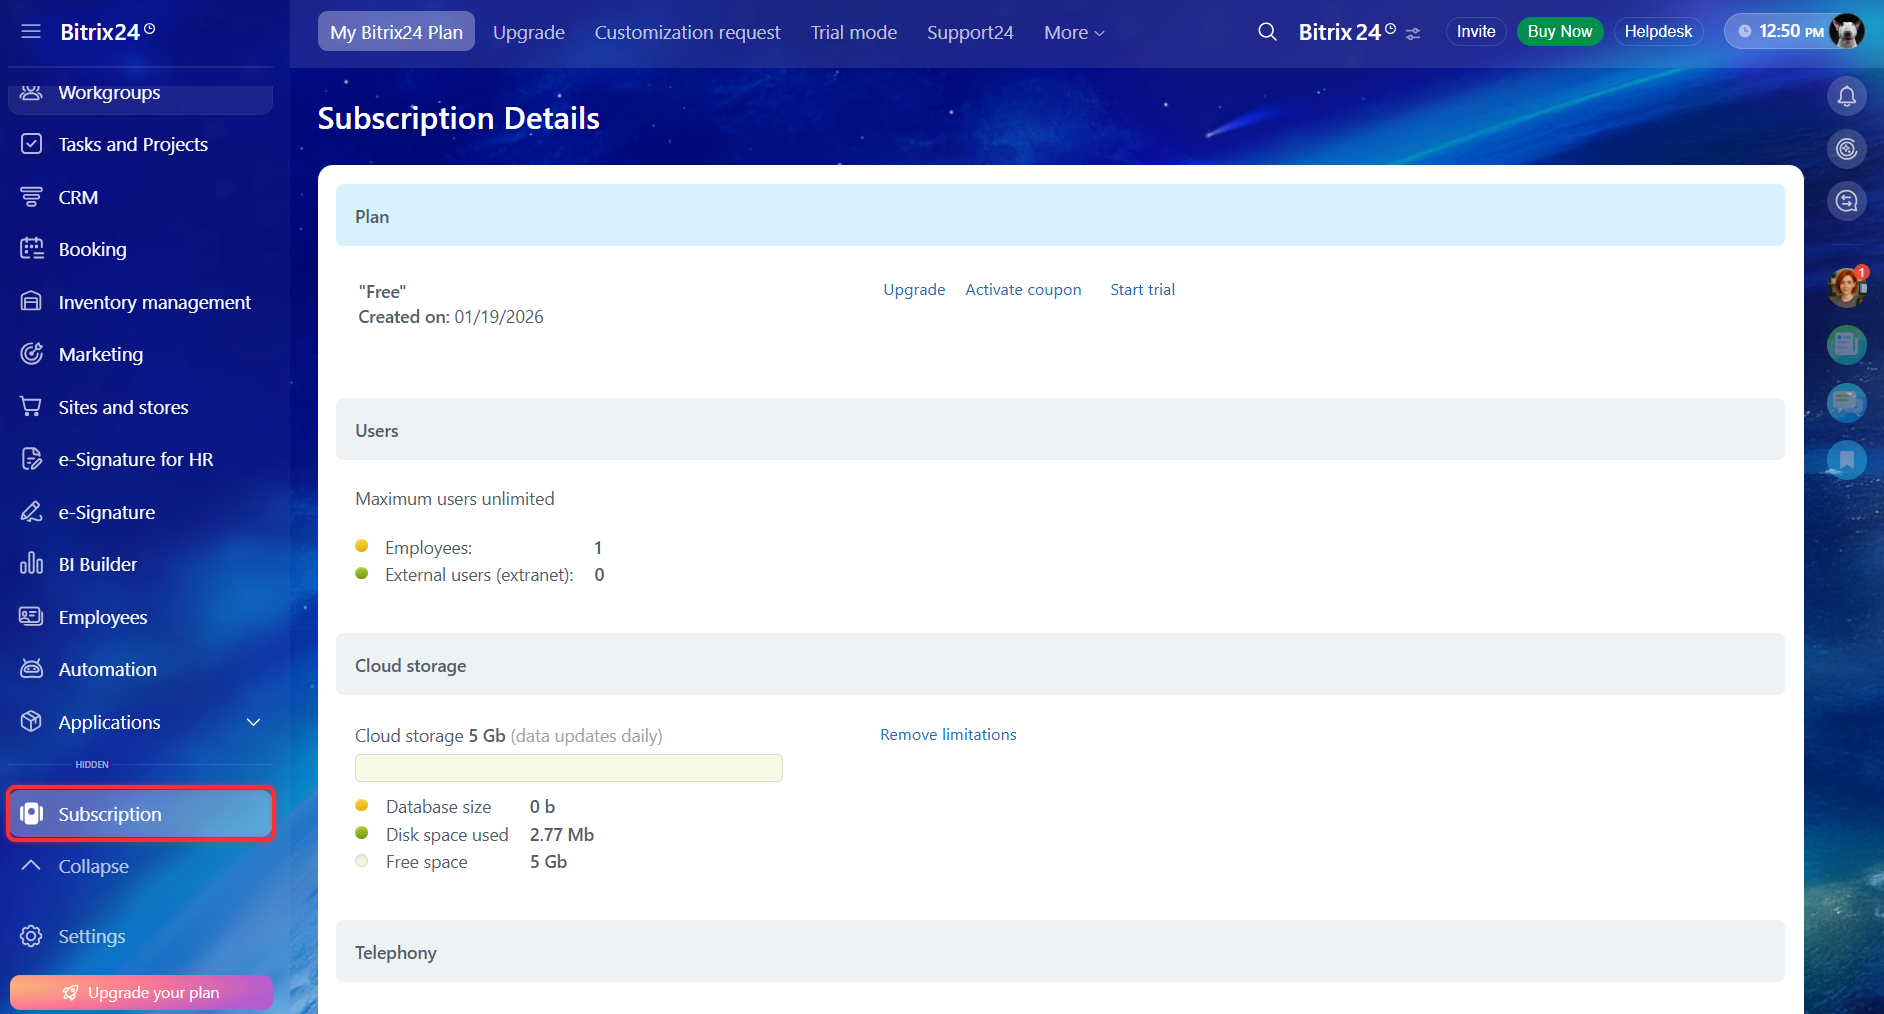1884x1014 pixels.
Task: Open the CRM sidebar section
Action: click(x=78, y=197)
